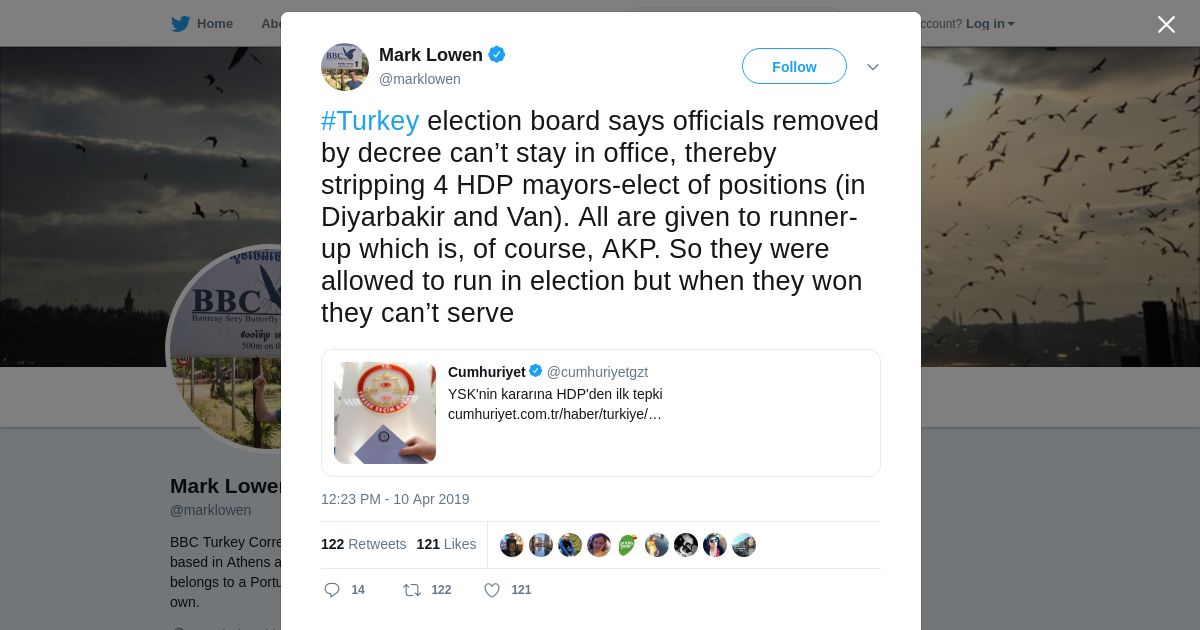Screen dimensions: 1200x630
Task: Click Mark Lowen's verified badge
Action: coord(497,55)
